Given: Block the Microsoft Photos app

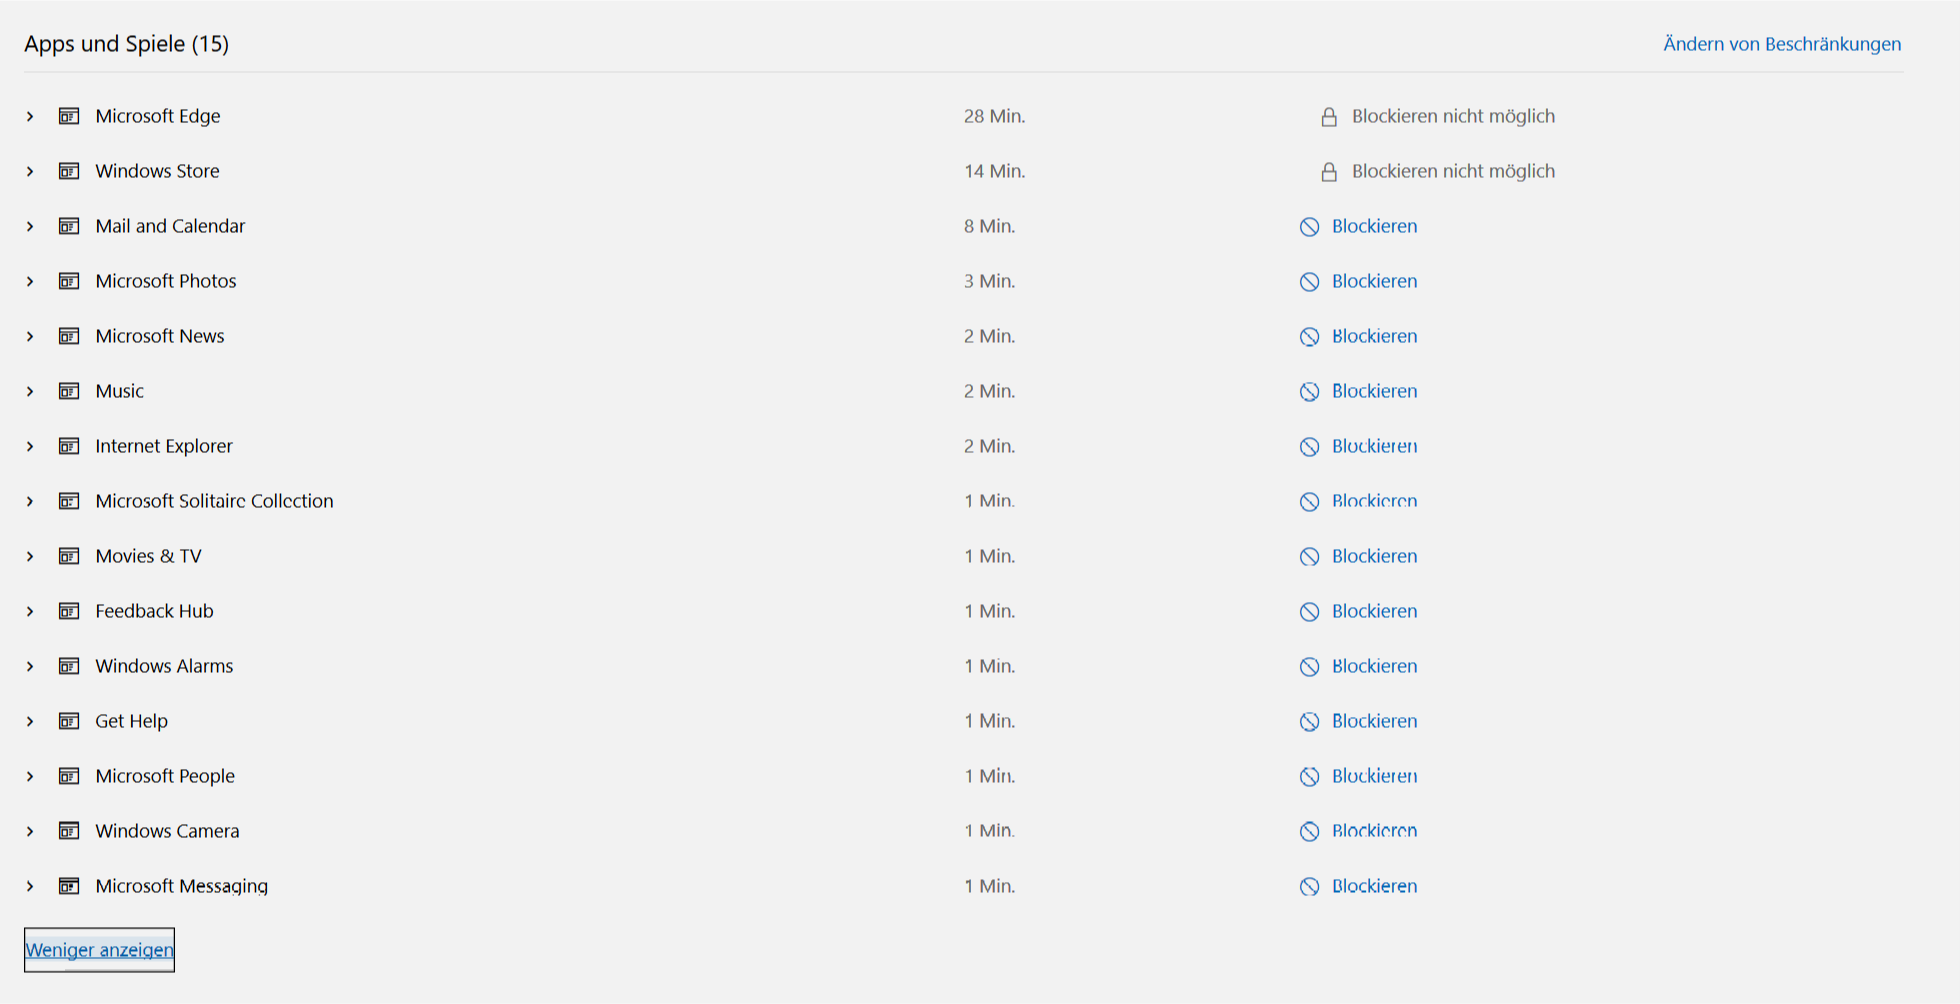Looking at the screenshot, I should pyautogui.click(x=1359, y=281).
